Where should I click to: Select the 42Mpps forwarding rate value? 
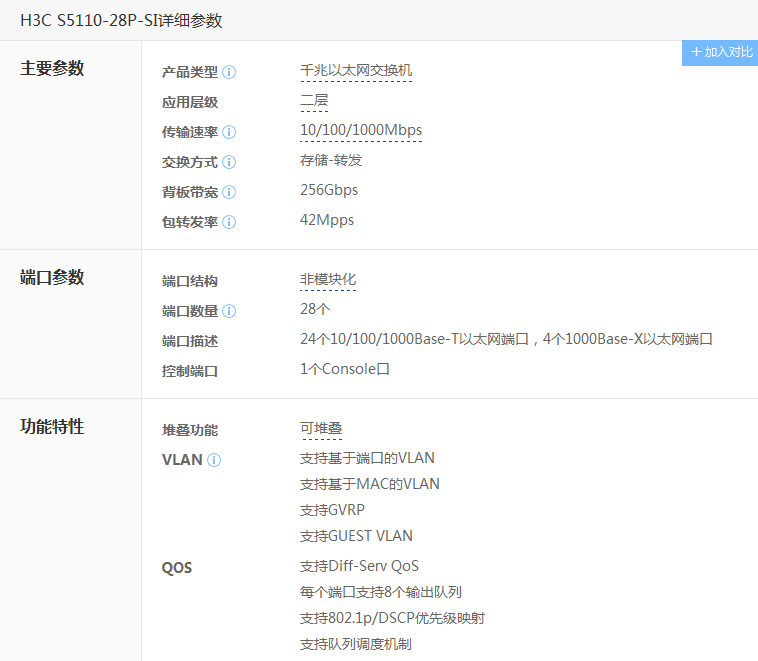(x=327, y=220)
